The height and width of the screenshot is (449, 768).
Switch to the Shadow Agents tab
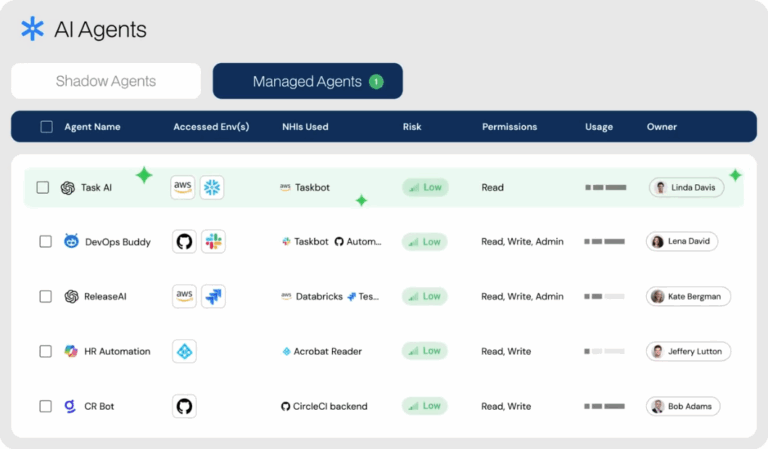pyautogui.click(x=106, y=81)
